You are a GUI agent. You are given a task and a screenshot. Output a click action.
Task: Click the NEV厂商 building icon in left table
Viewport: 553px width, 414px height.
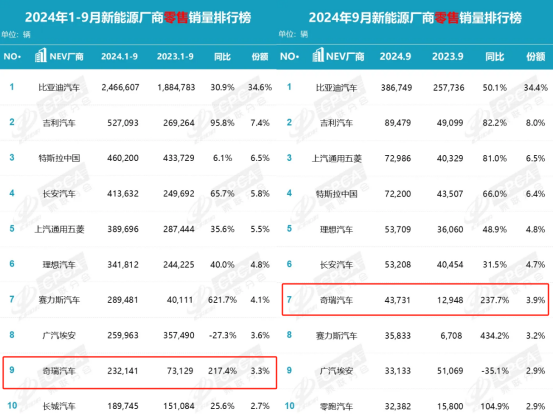(41, 55)
